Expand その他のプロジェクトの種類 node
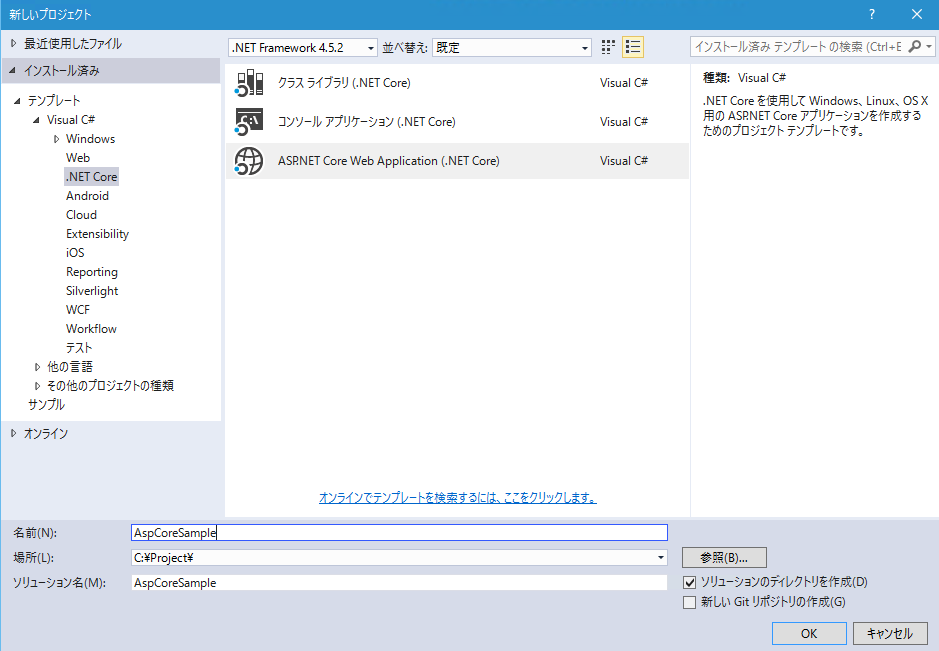The height and width of the screenshot is (651, 939). click(37, 386)
